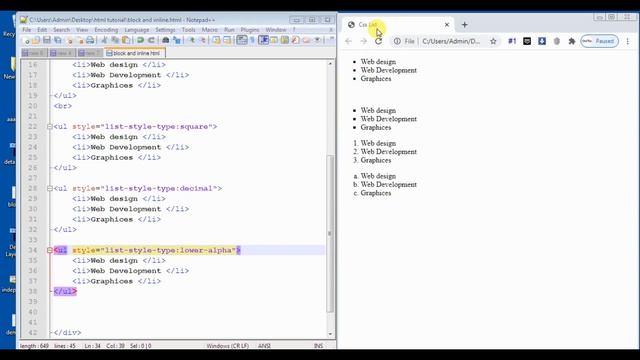Click the Paused profile button
This screenshot has height=360, width=640.
pyautogui.click(x=600, y=41)
